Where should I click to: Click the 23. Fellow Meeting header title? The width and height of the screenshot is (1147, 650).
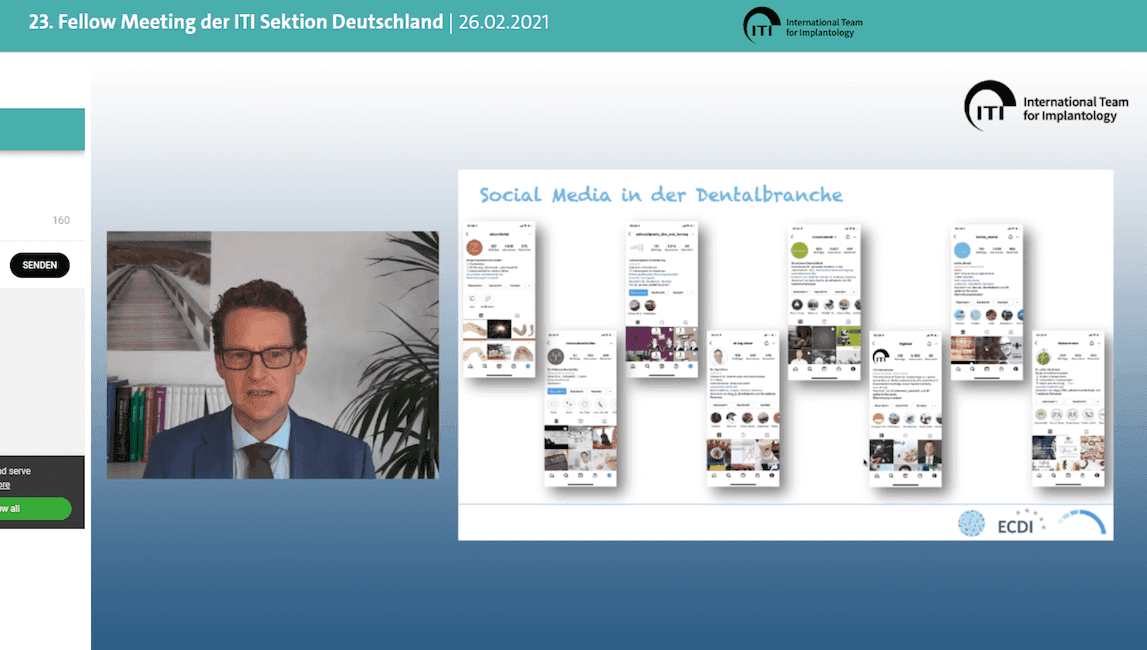click(236, 22)
